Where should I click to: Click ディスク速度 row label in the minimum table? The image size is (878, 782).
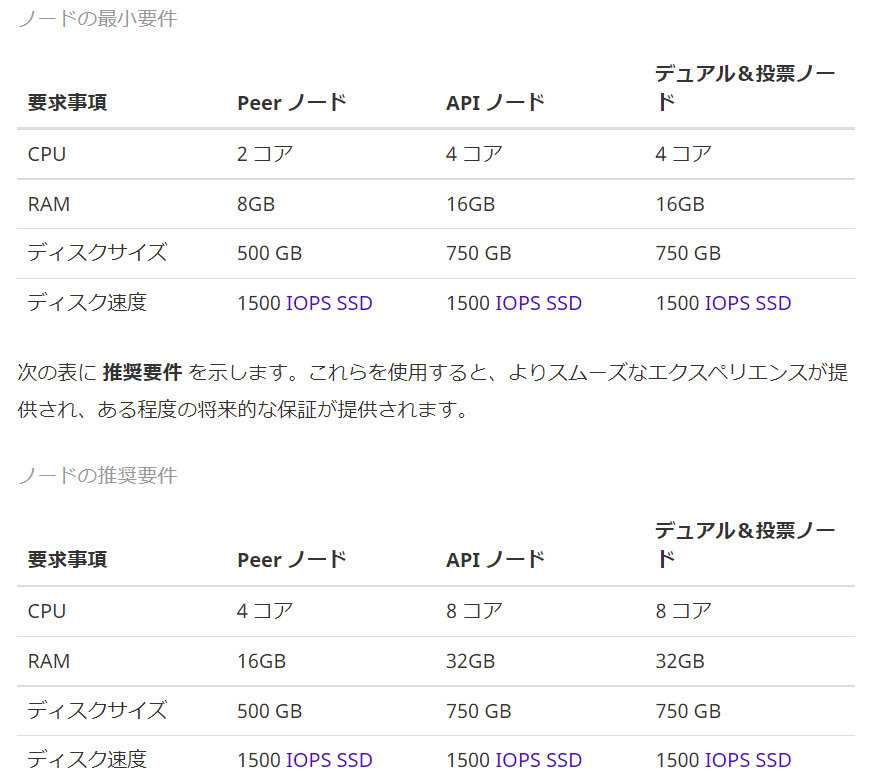point(87,303)
